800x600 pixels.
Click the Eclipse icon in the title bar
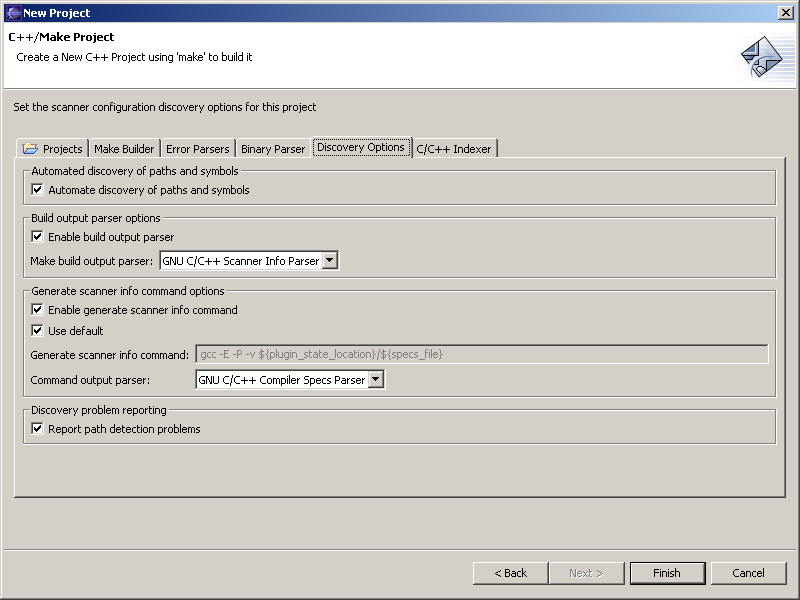coord(13,13)
